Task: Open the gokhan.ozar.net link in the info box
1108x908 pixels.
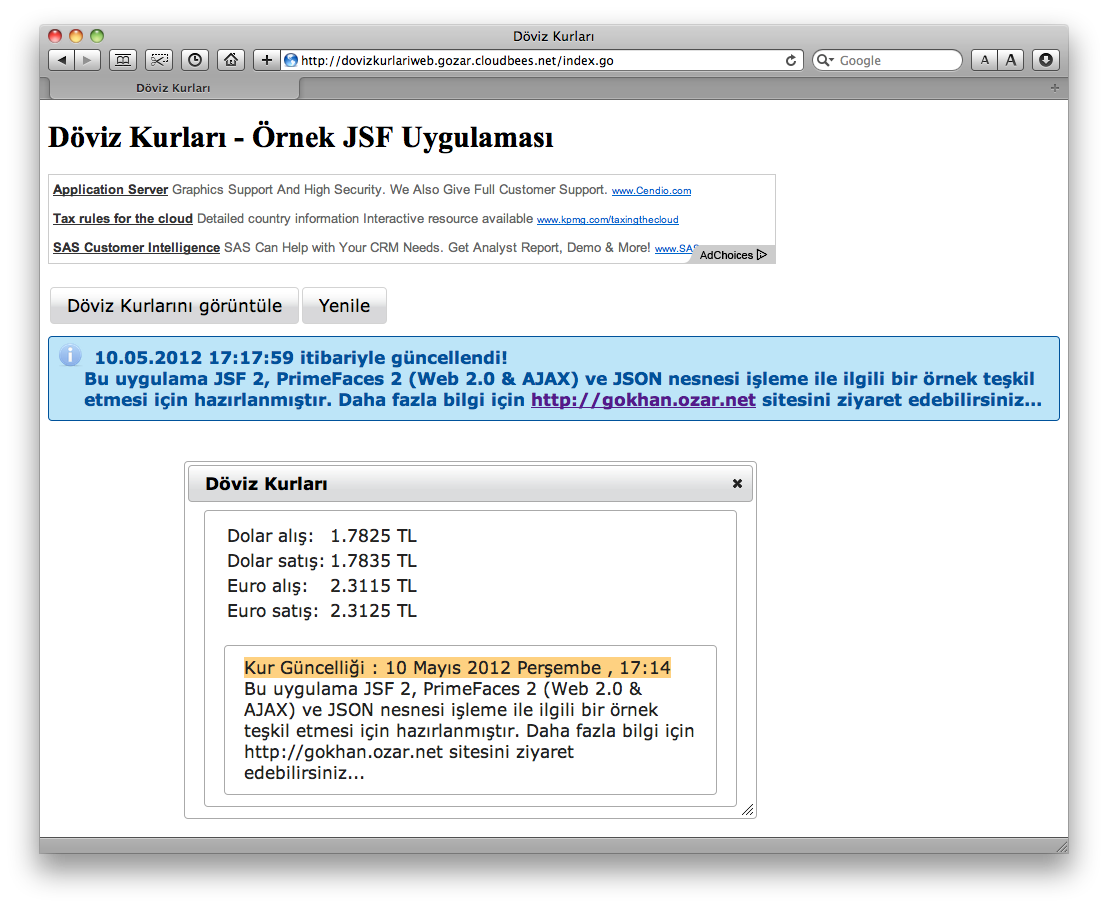Action: click(642, 400)
